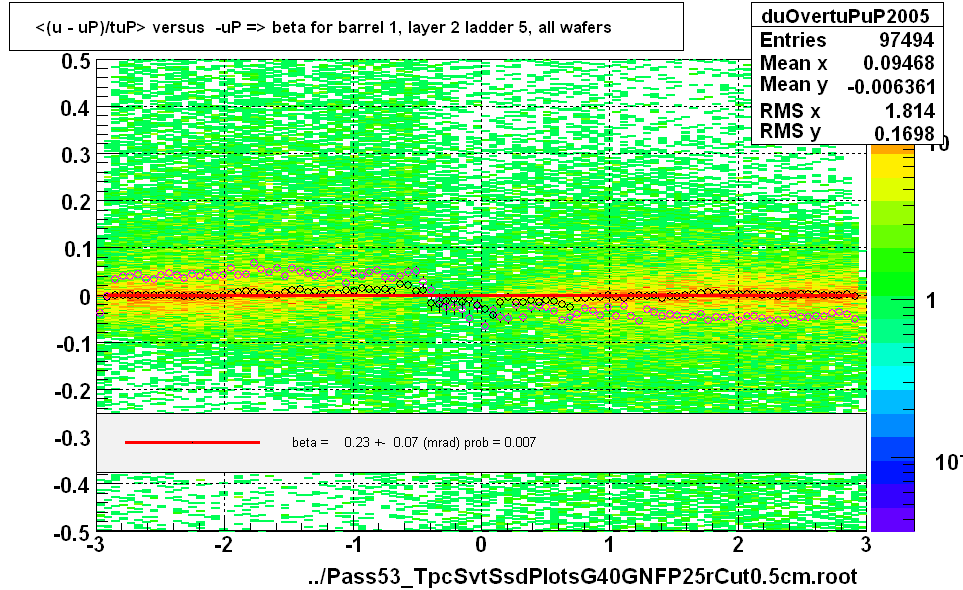Click the violet bottom of color palette
This screenshot has width=963, height=590.
892,519
